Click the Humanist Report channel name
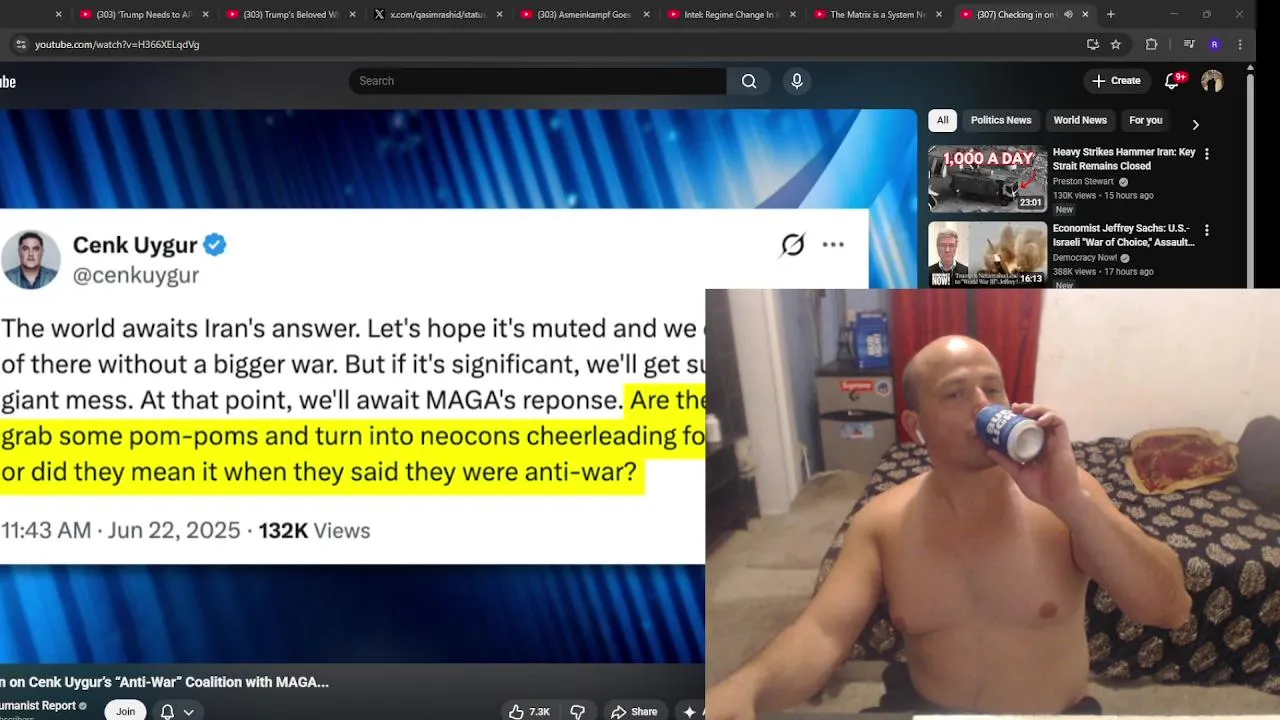The image size is (1280, 720). [40, 706]
